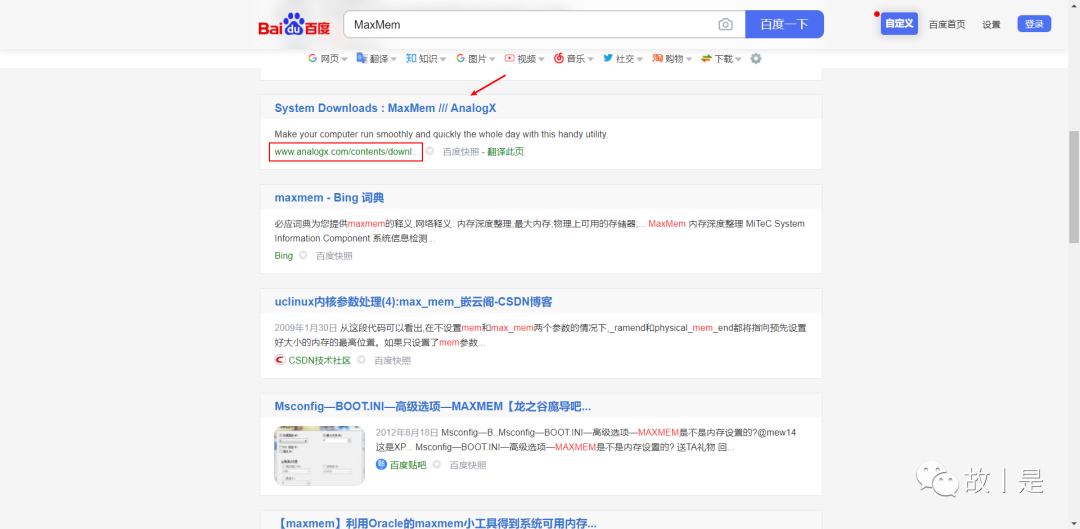Expand the 知识 dropdown
Image resolution: width=1080 pixels, height=529 pixels.
pyautogui.click(x=443, y=59)
